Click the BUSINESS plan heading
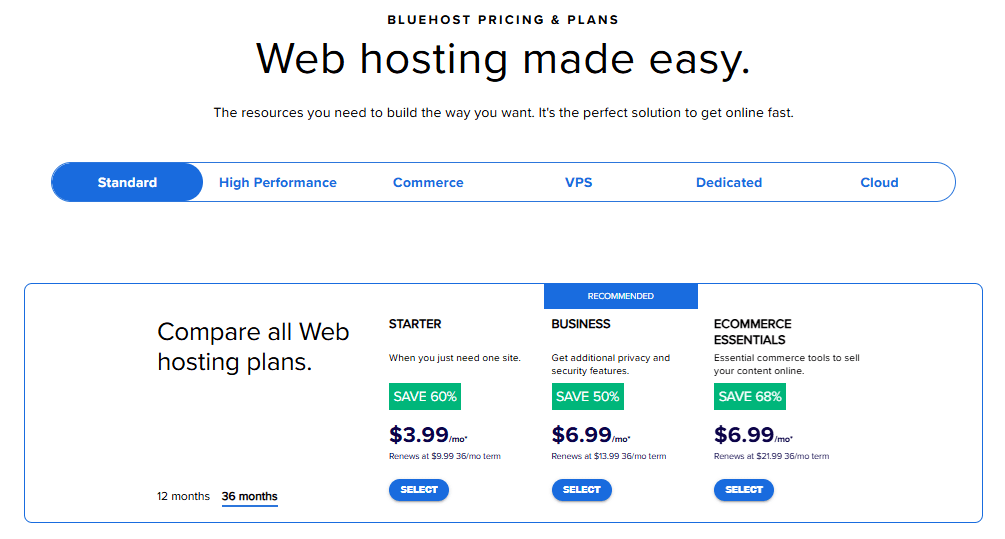The image size is (1005, 539). pos(581,324)
